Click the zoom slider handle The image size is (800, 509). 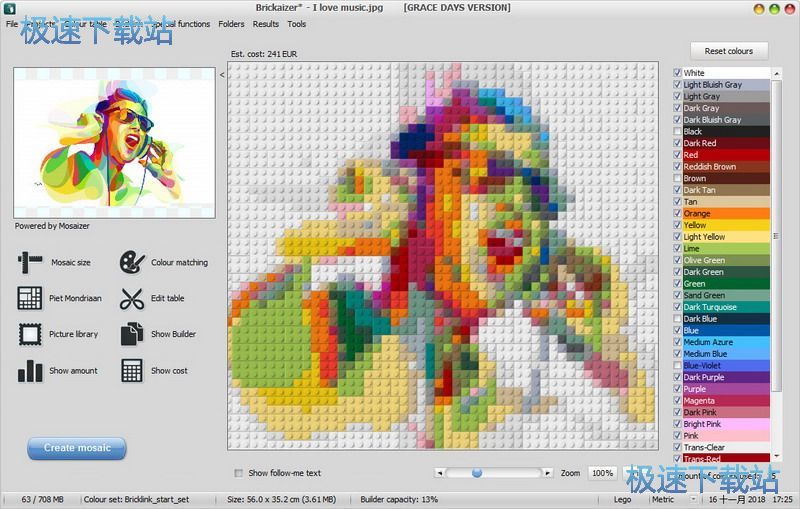coord(477,472)
